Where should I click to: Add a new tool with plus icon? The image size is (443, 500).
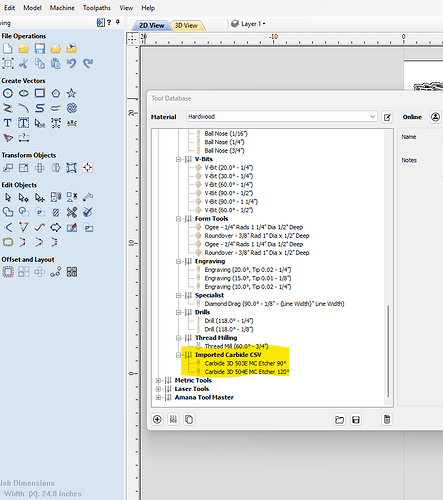point(157,419)
